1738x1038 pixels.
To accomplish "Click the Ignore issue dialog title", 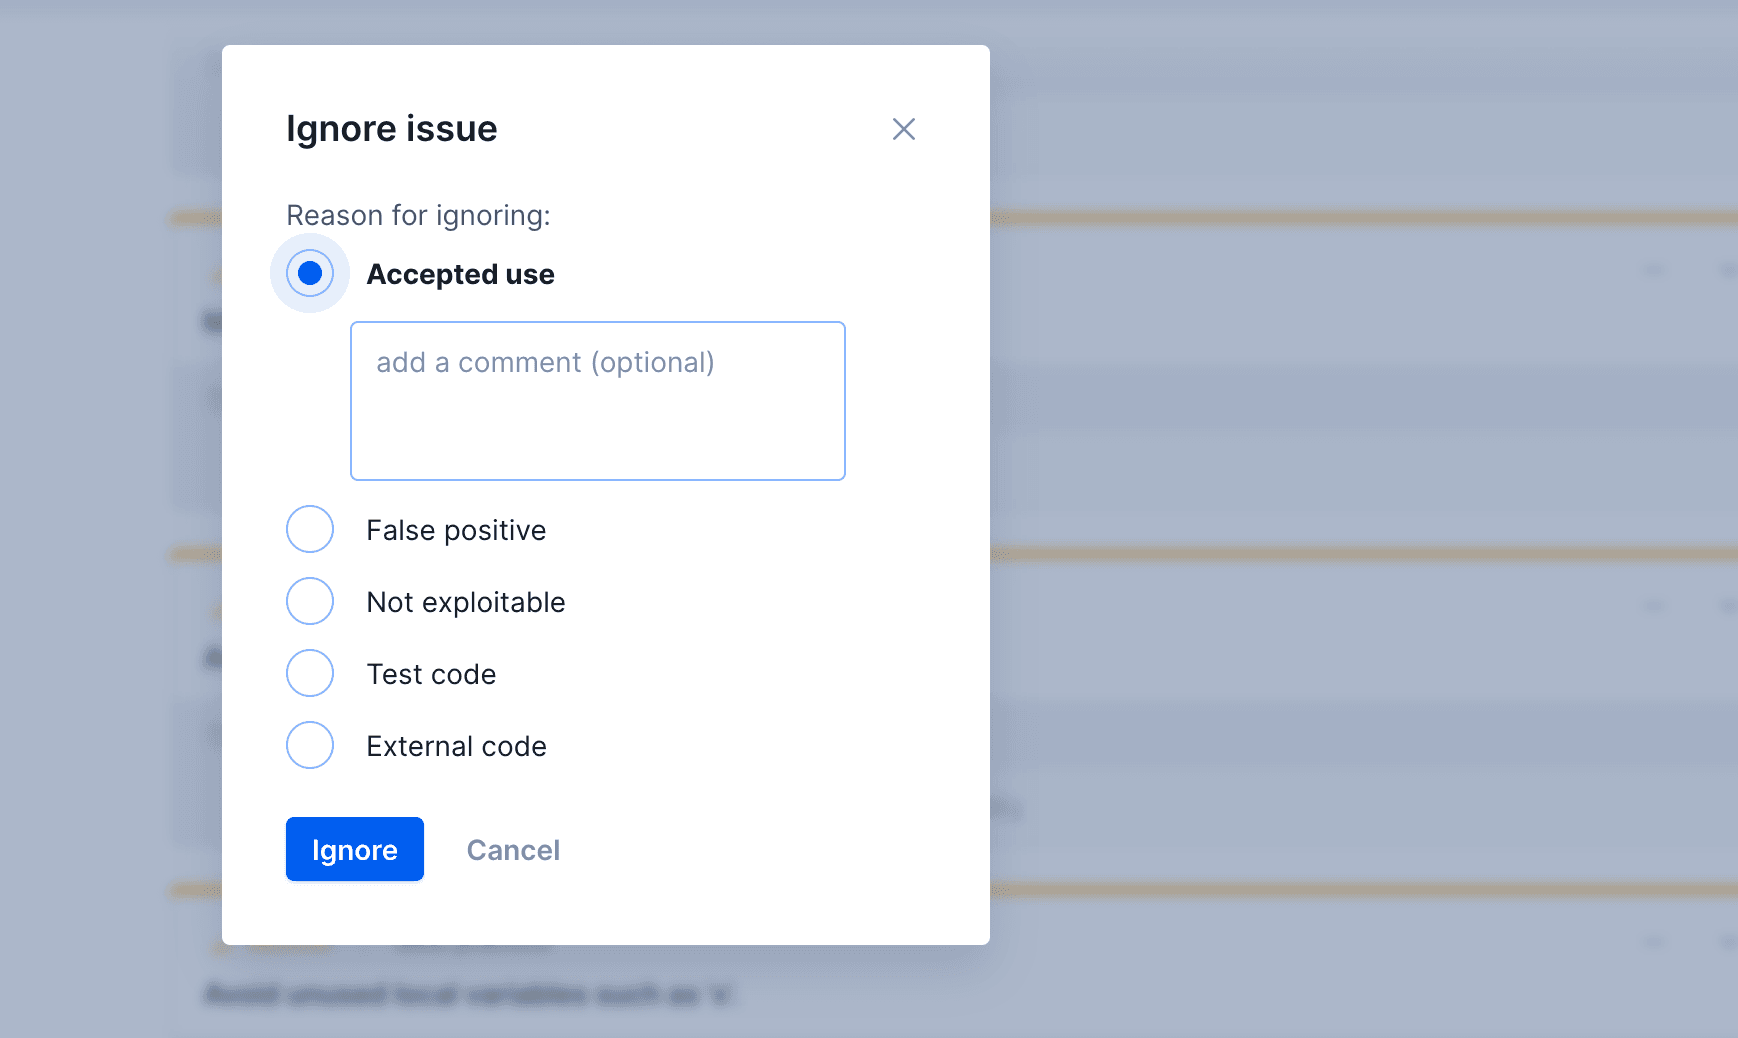I will pos(391,128).
